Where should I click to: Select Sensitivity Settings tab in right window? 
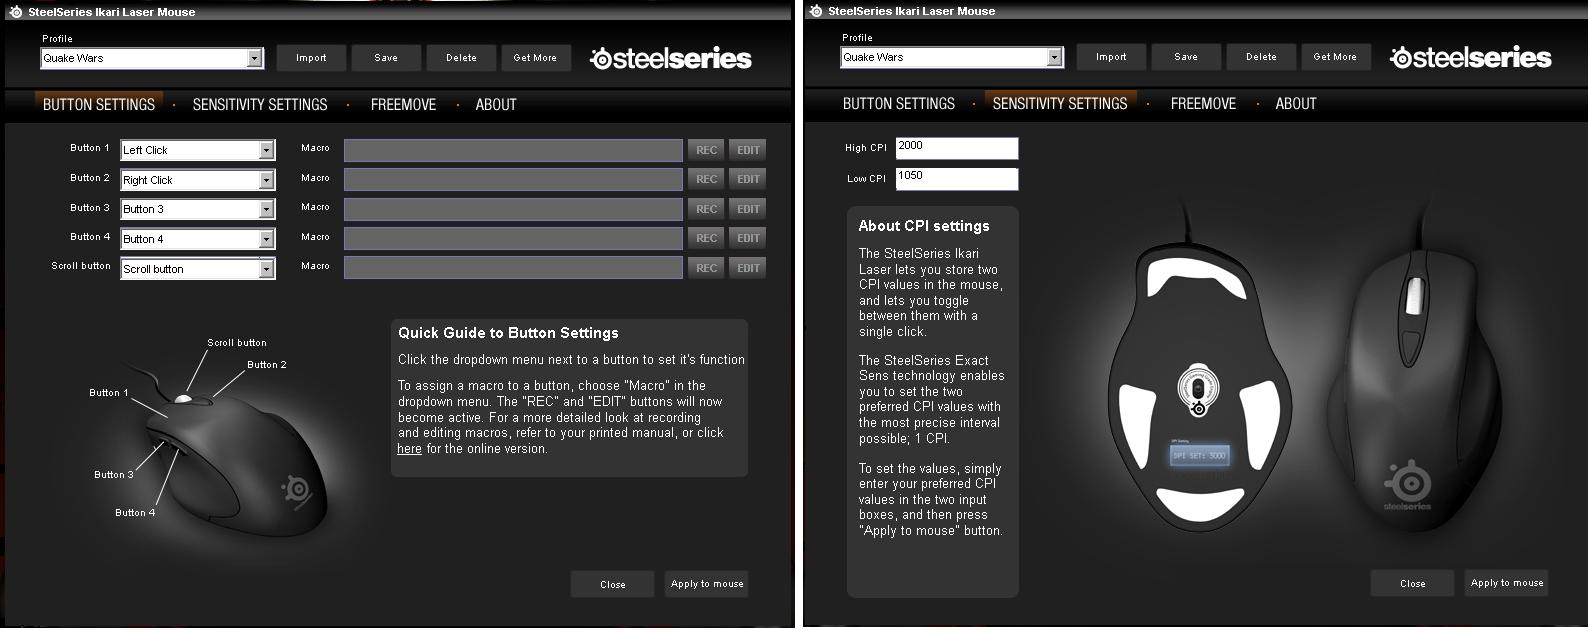[1060, 103]
